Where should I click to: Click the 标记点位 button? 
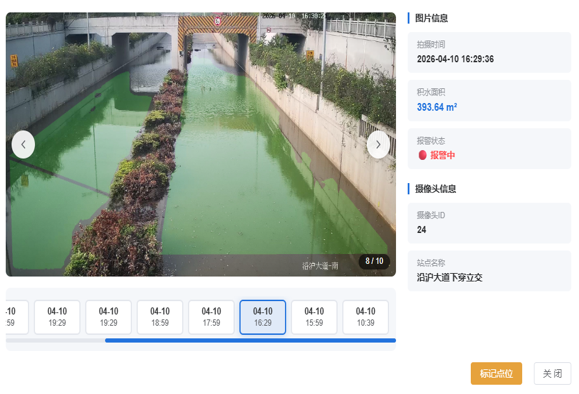(x=496, y=373)
